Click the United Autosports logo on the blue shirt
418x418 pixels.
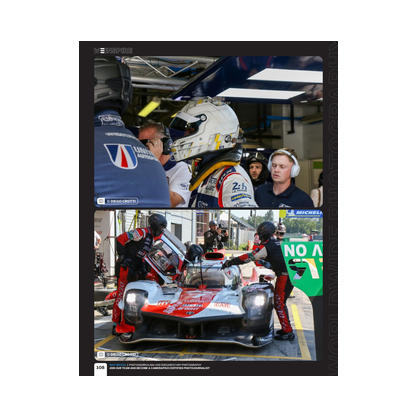(x=121, y=156)
